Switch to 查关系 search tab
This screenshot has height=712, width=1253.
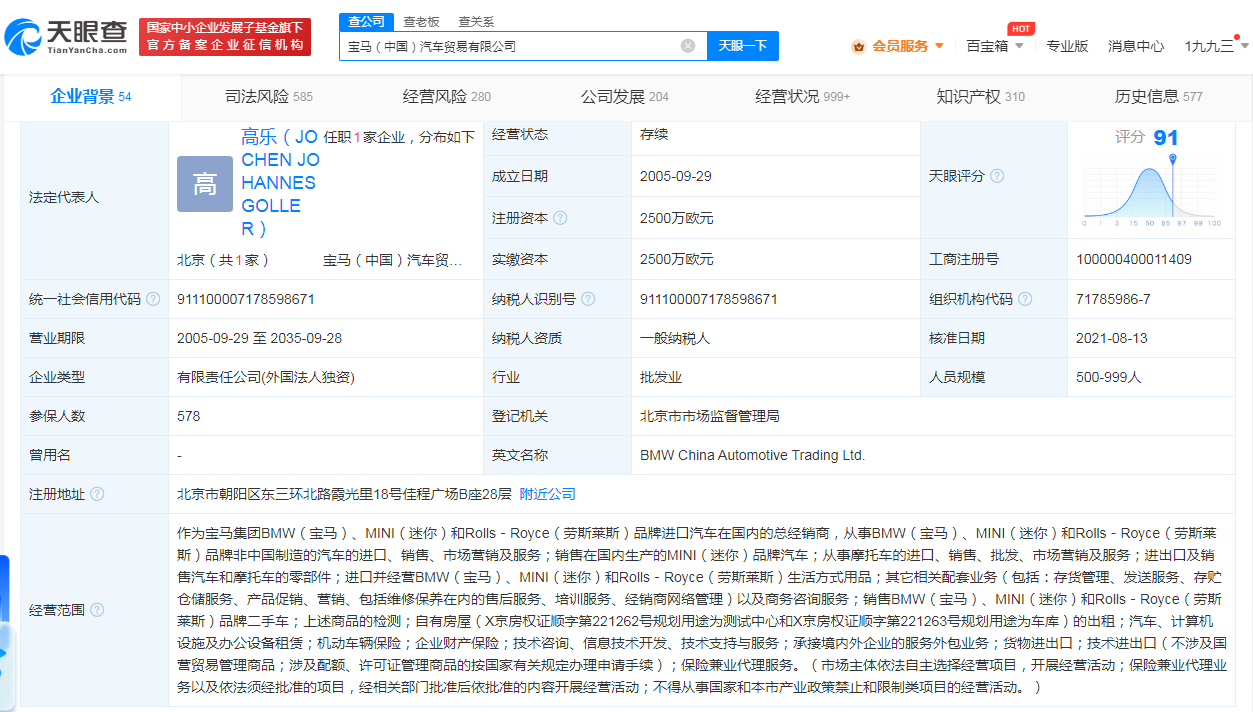coord(476,21)
